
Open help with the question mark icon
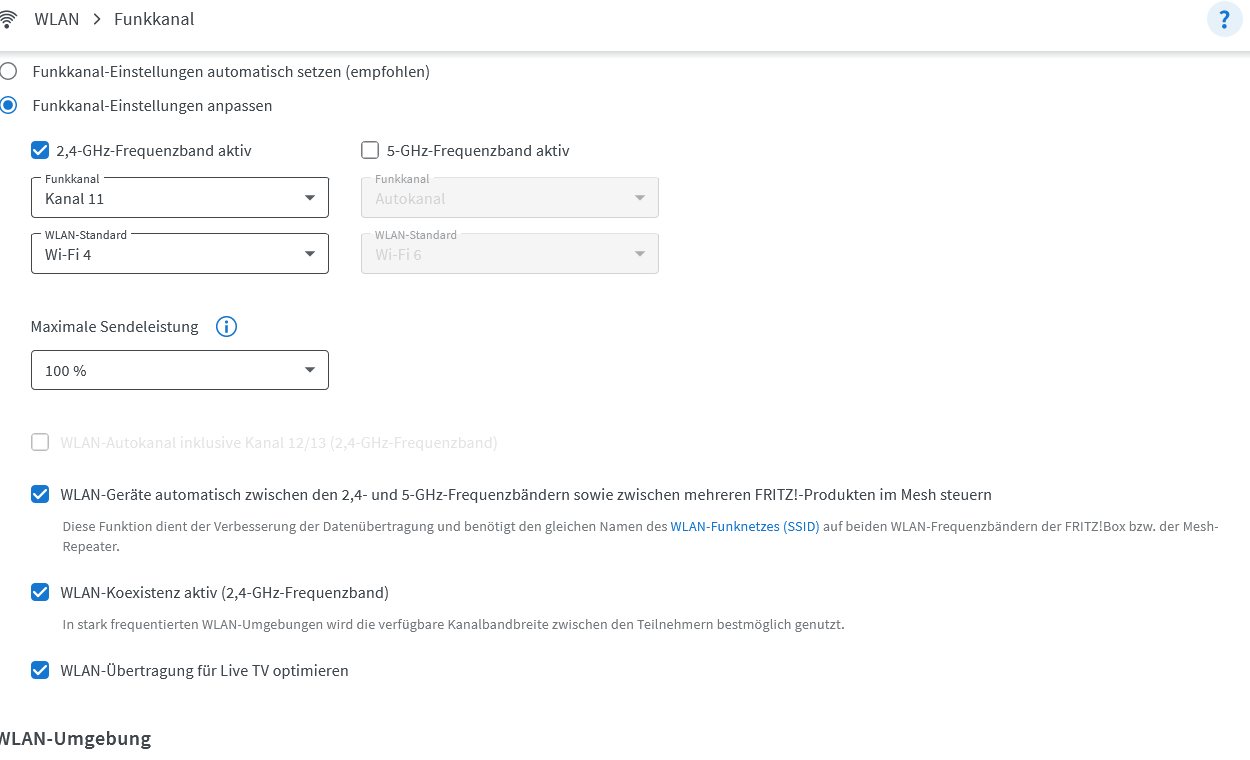[x=1225, y=20]
